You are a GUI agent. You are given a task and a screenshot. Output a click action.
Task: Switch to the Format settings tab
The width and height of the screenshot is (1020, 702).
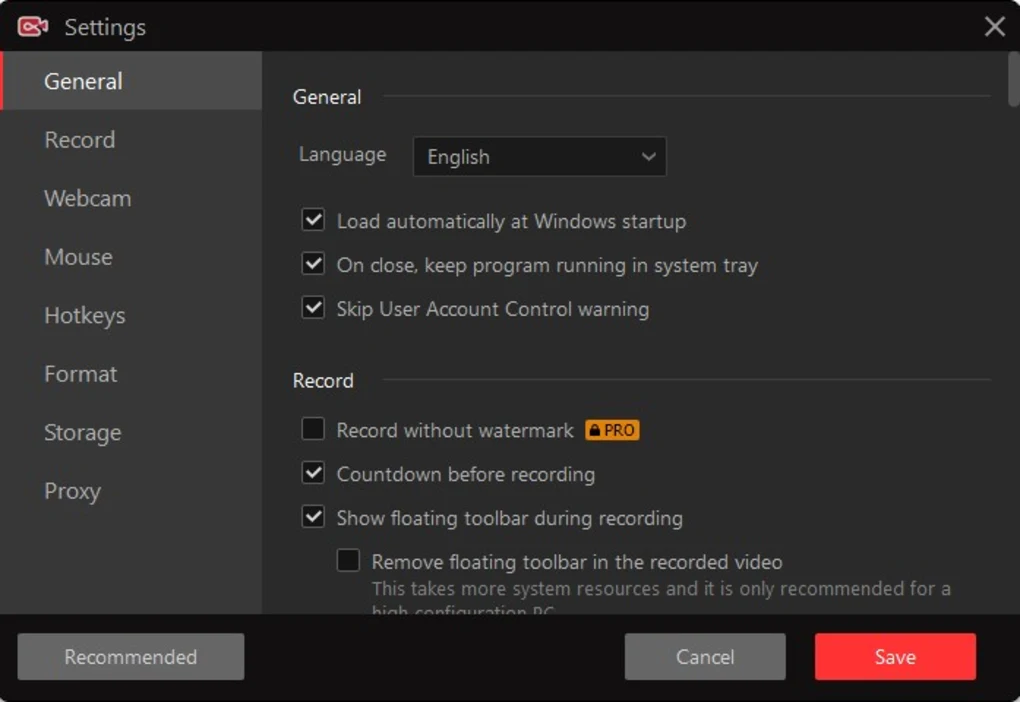[x=80, y=373]
